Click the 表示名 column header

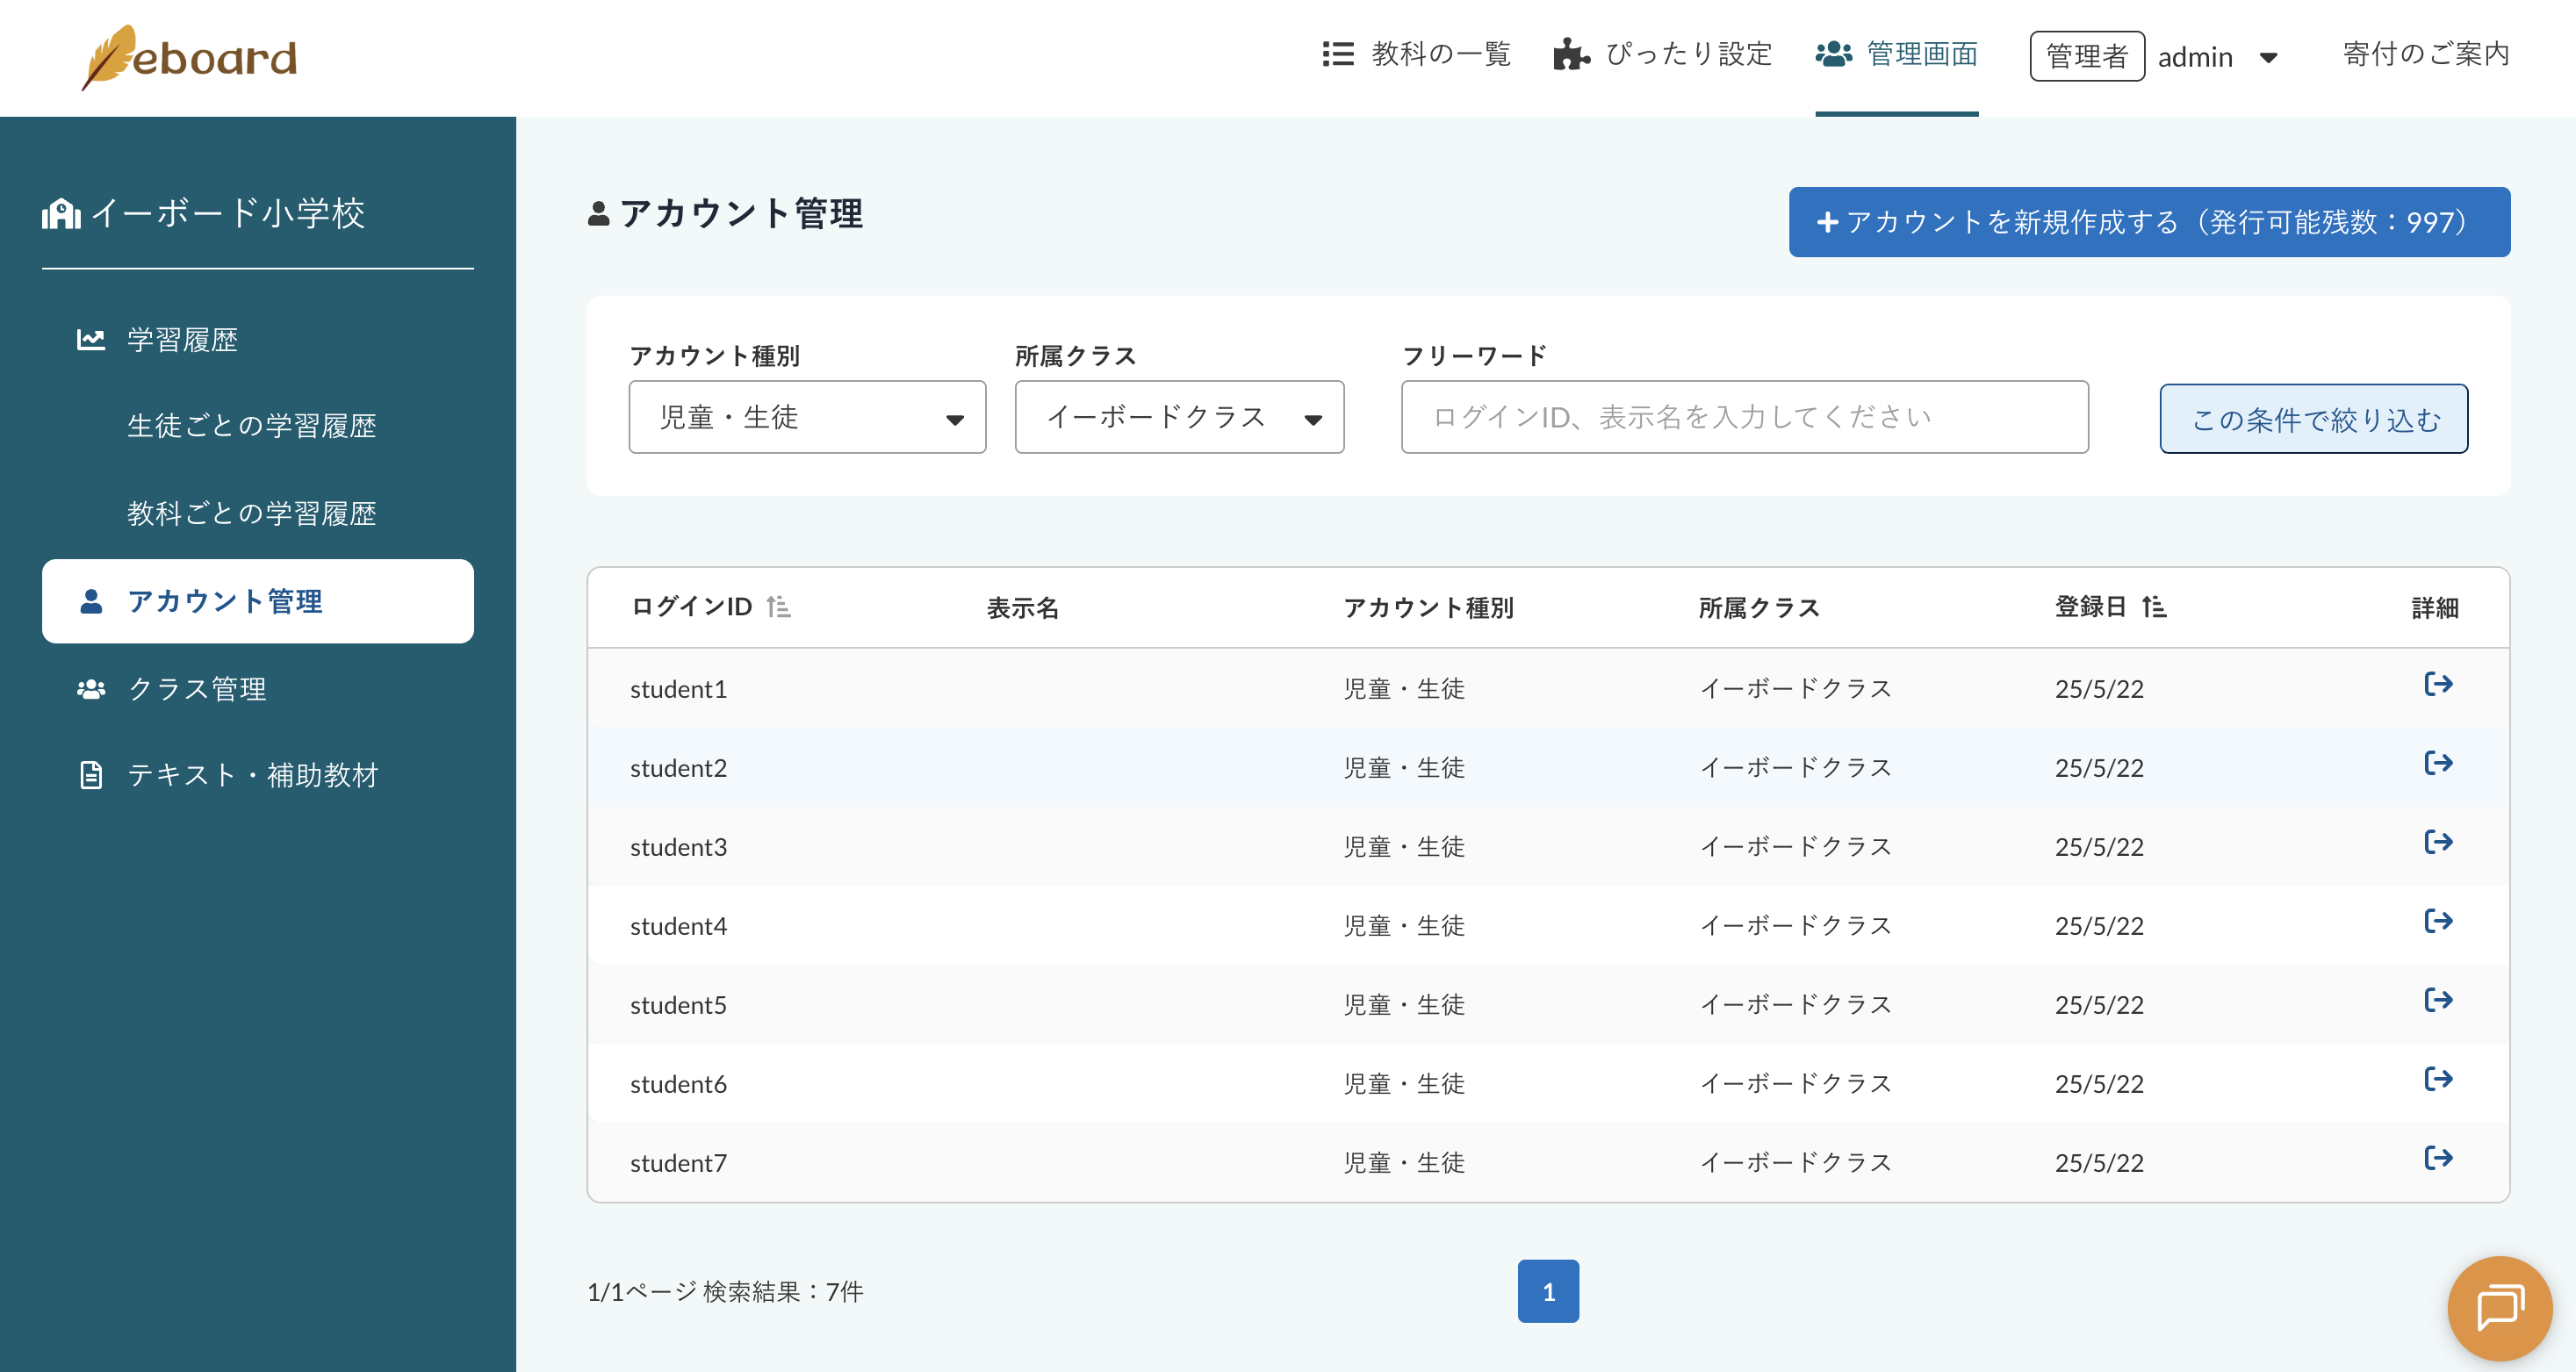[x=1022, y=608]
